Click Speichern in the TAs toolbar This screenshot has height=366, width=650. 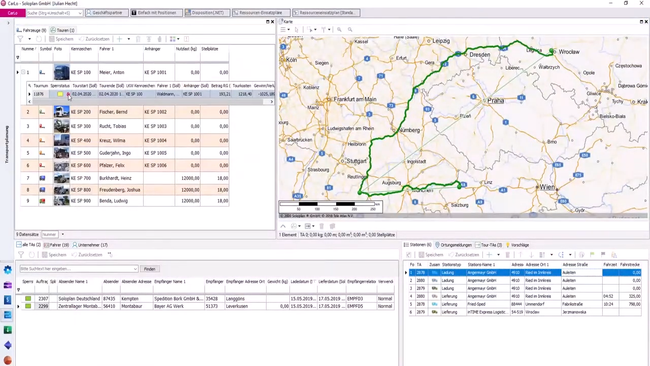(x=54, y=255)
